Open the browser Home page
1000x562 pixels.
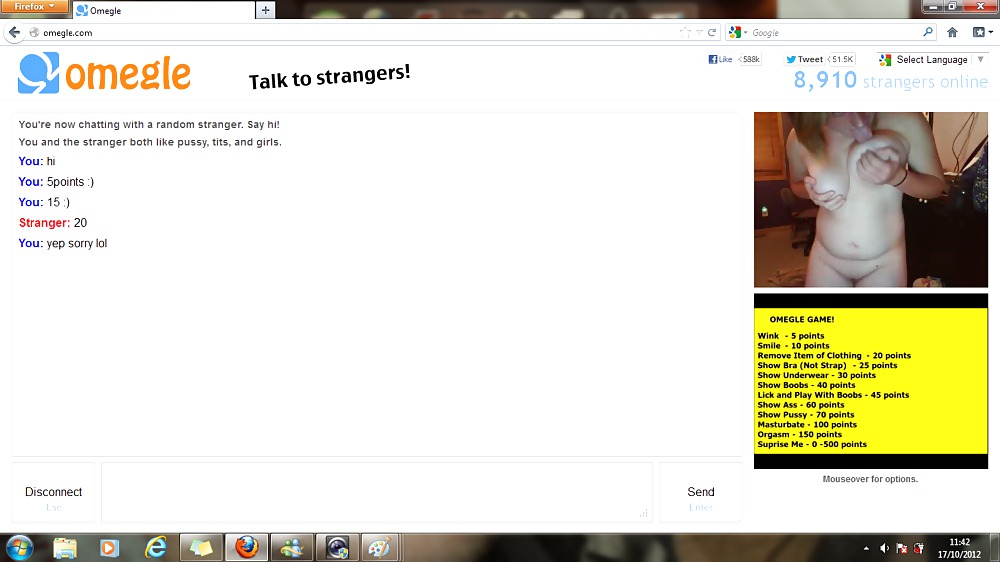(952, 32)
